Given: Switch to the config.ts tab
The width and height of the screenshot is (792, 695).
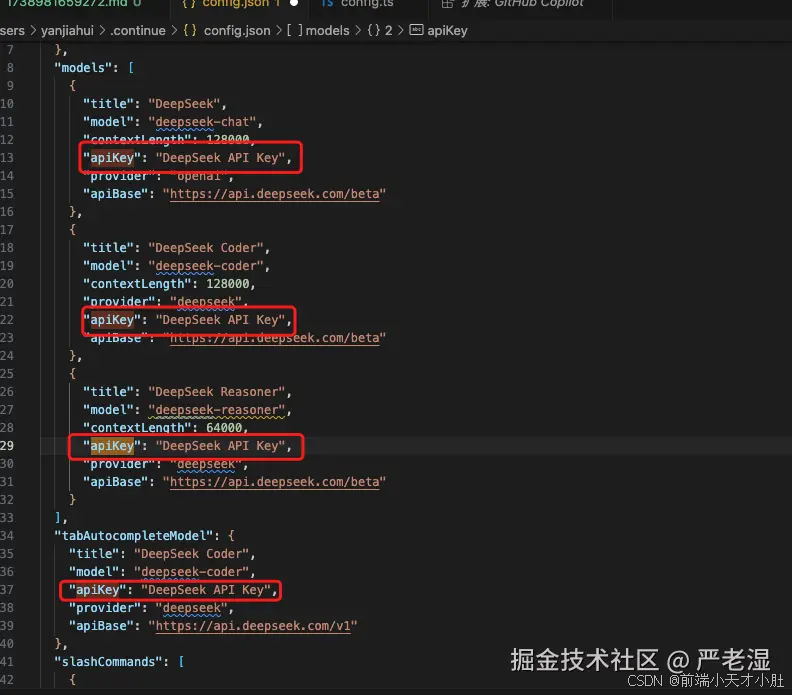Looking at the screenshot, I should pos(366,4).
